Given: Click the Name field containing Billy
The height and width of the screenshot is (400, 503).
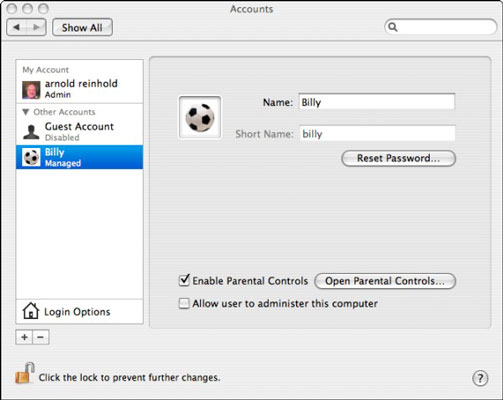Looking at the screenshot, I should [x=377, y=102].
